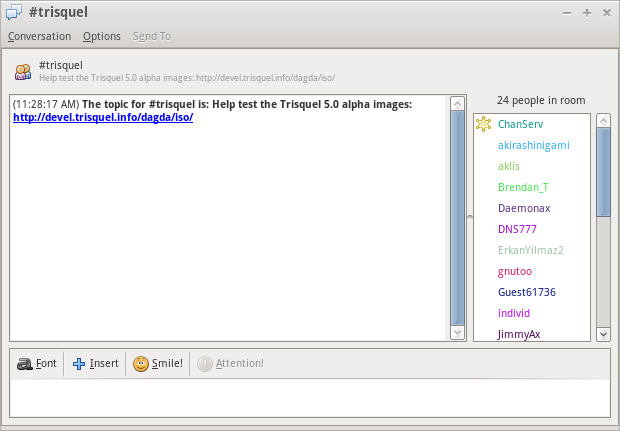Screen dimensions: 620x431
Task: Open the Font formatting button
Action: (x=37, y=363)
